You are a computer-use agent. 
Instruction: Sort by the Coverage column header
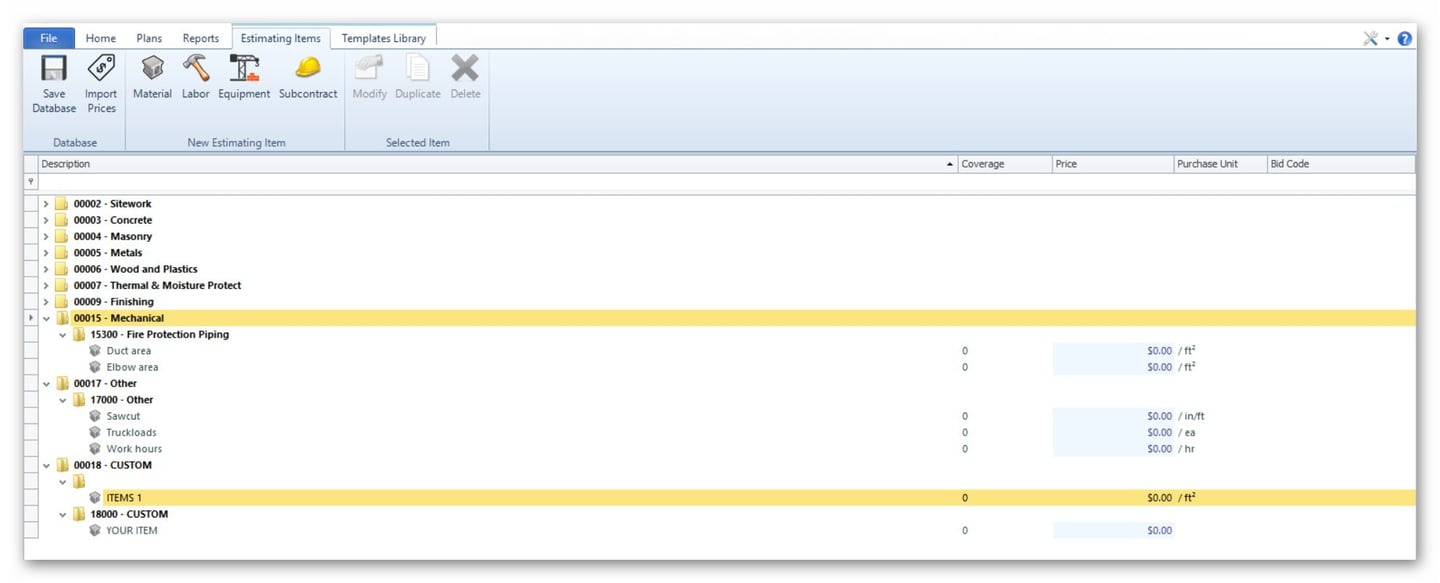[x=1005, y=164]
